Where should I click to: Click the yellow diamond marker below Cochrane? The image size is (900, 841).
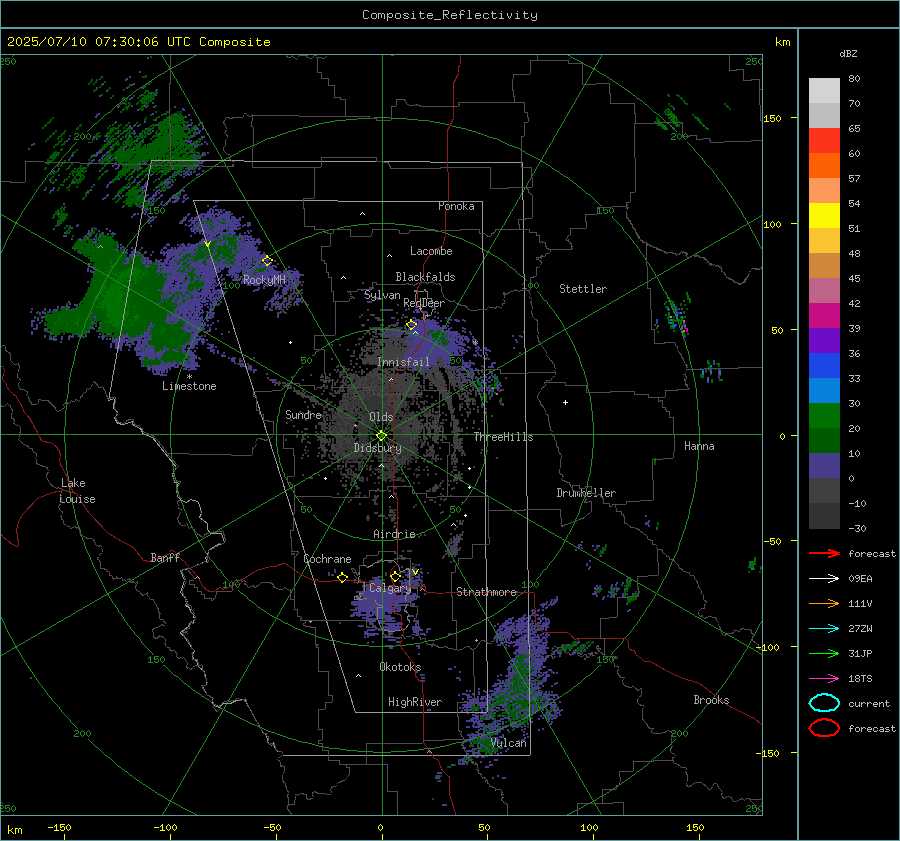[342, 577]
